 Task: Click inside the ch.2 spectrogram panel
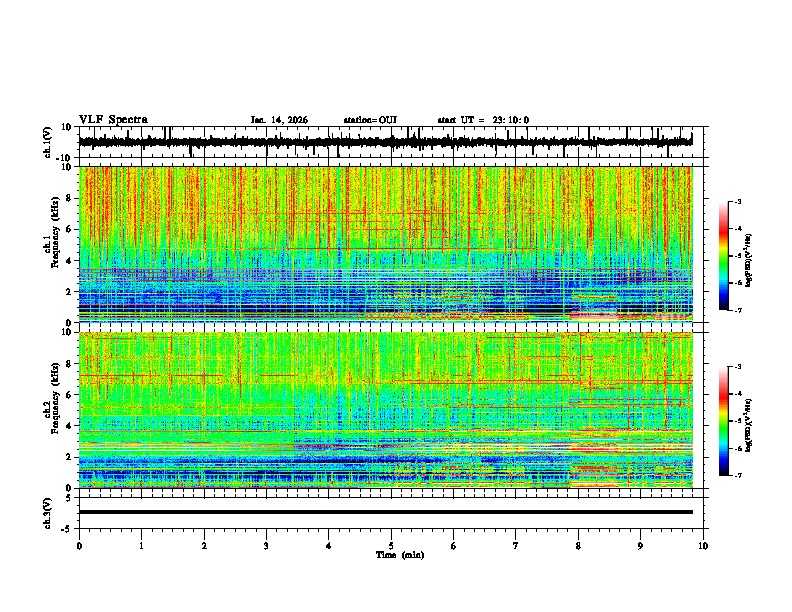[x=386, y=410]
